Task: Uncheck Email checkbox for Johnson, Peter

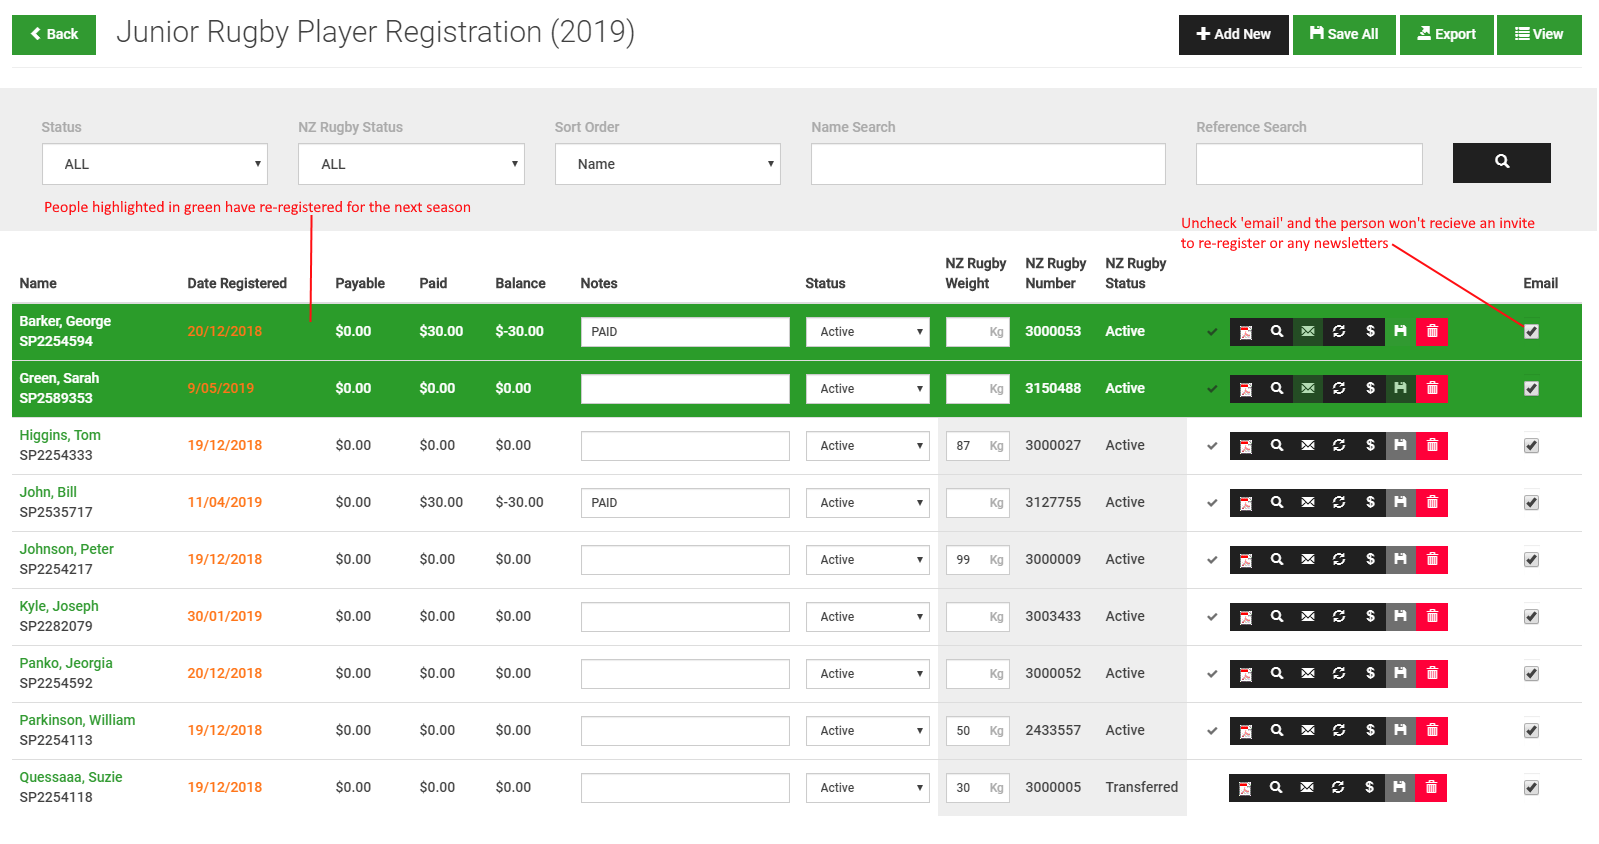Action: point(1531,560)
